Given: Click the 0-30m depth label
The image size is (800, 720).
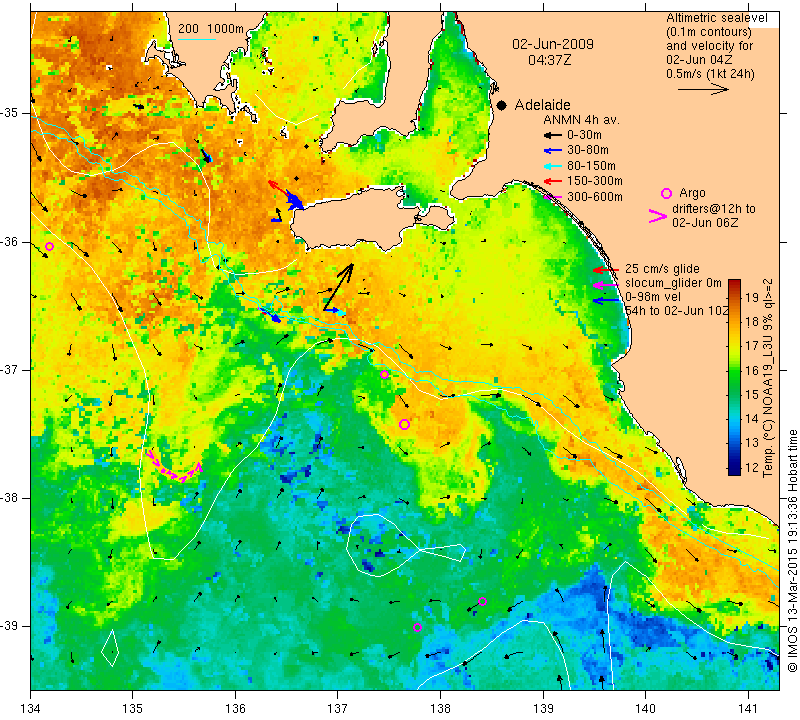Looking at the screenshot, I should [584, 135].
